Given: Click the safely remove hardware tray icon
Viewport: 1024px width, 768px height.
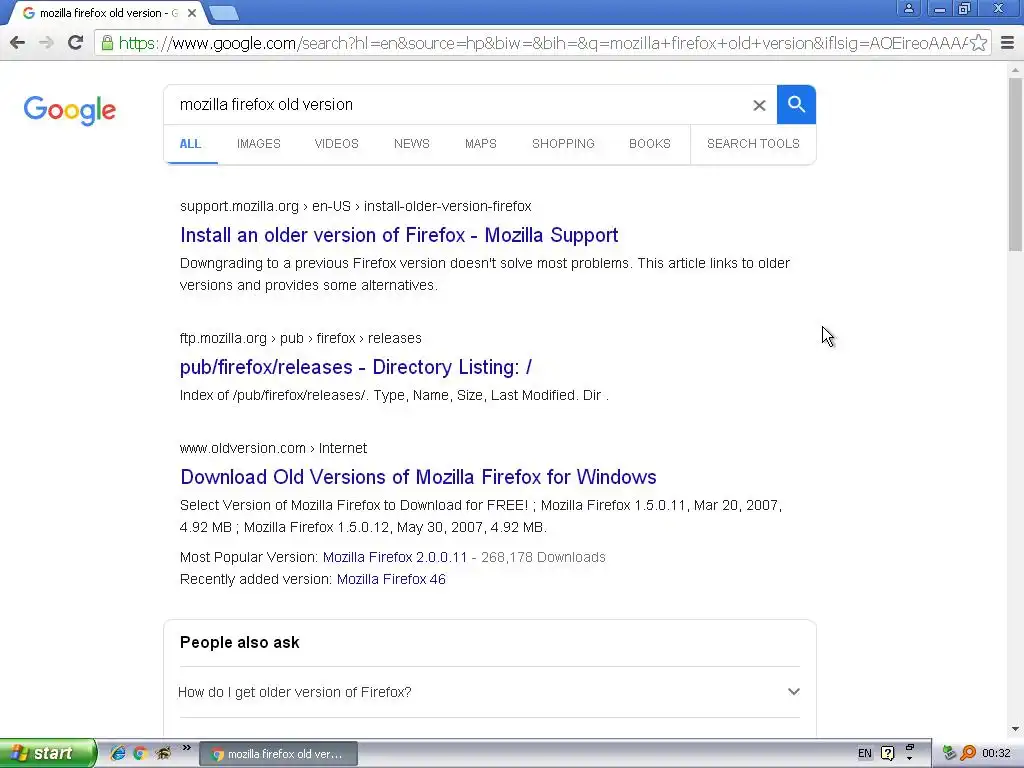Looking at the screenshot, I should (x=950, y=753).
